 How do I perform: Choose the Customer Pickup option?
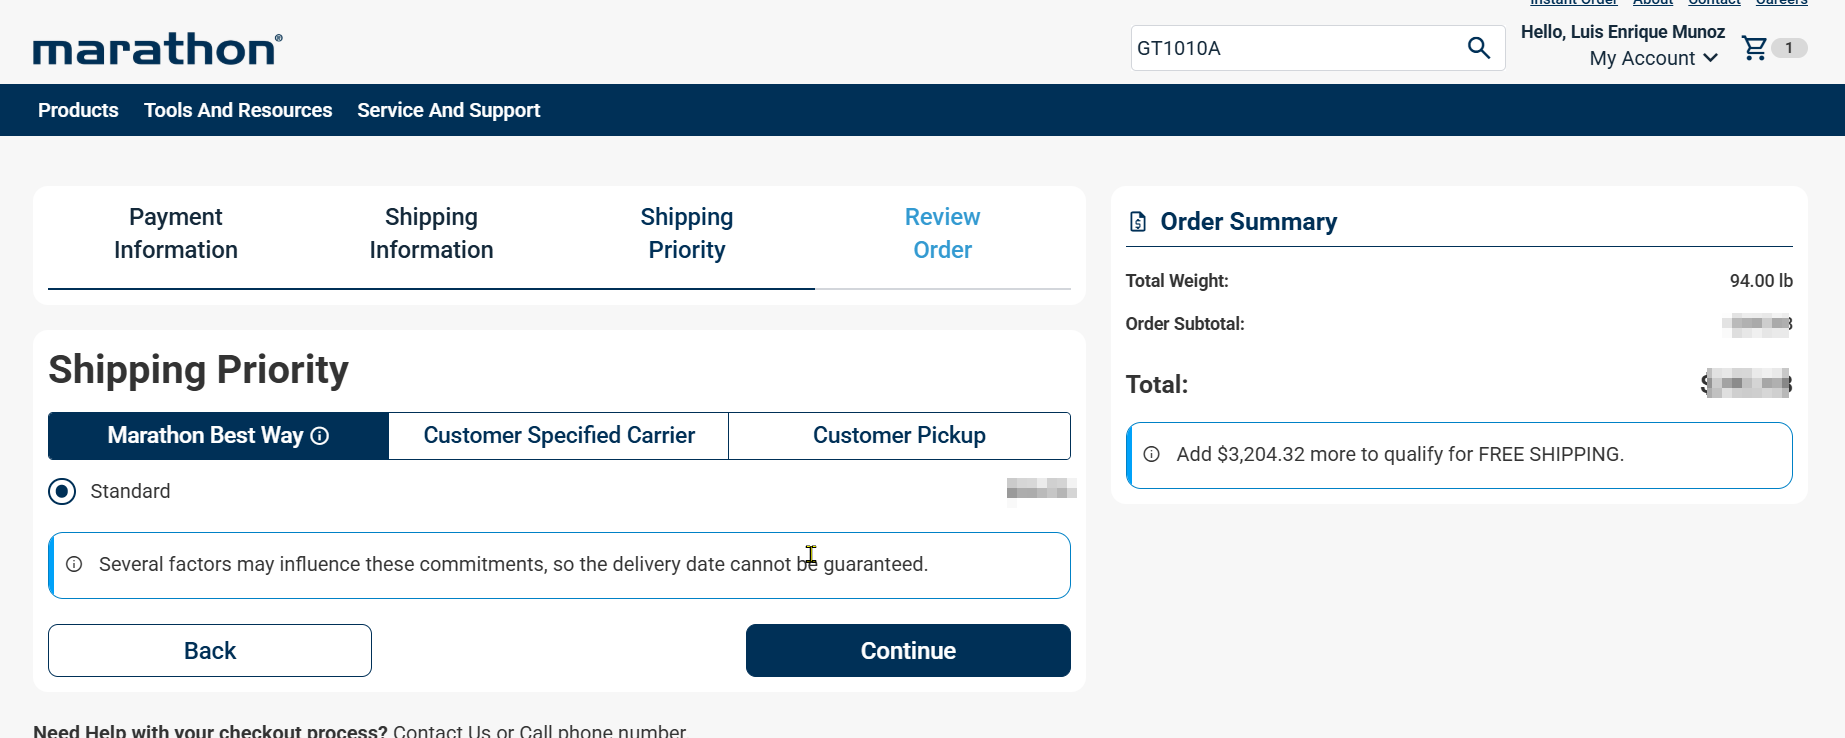(x=899, y=436)
